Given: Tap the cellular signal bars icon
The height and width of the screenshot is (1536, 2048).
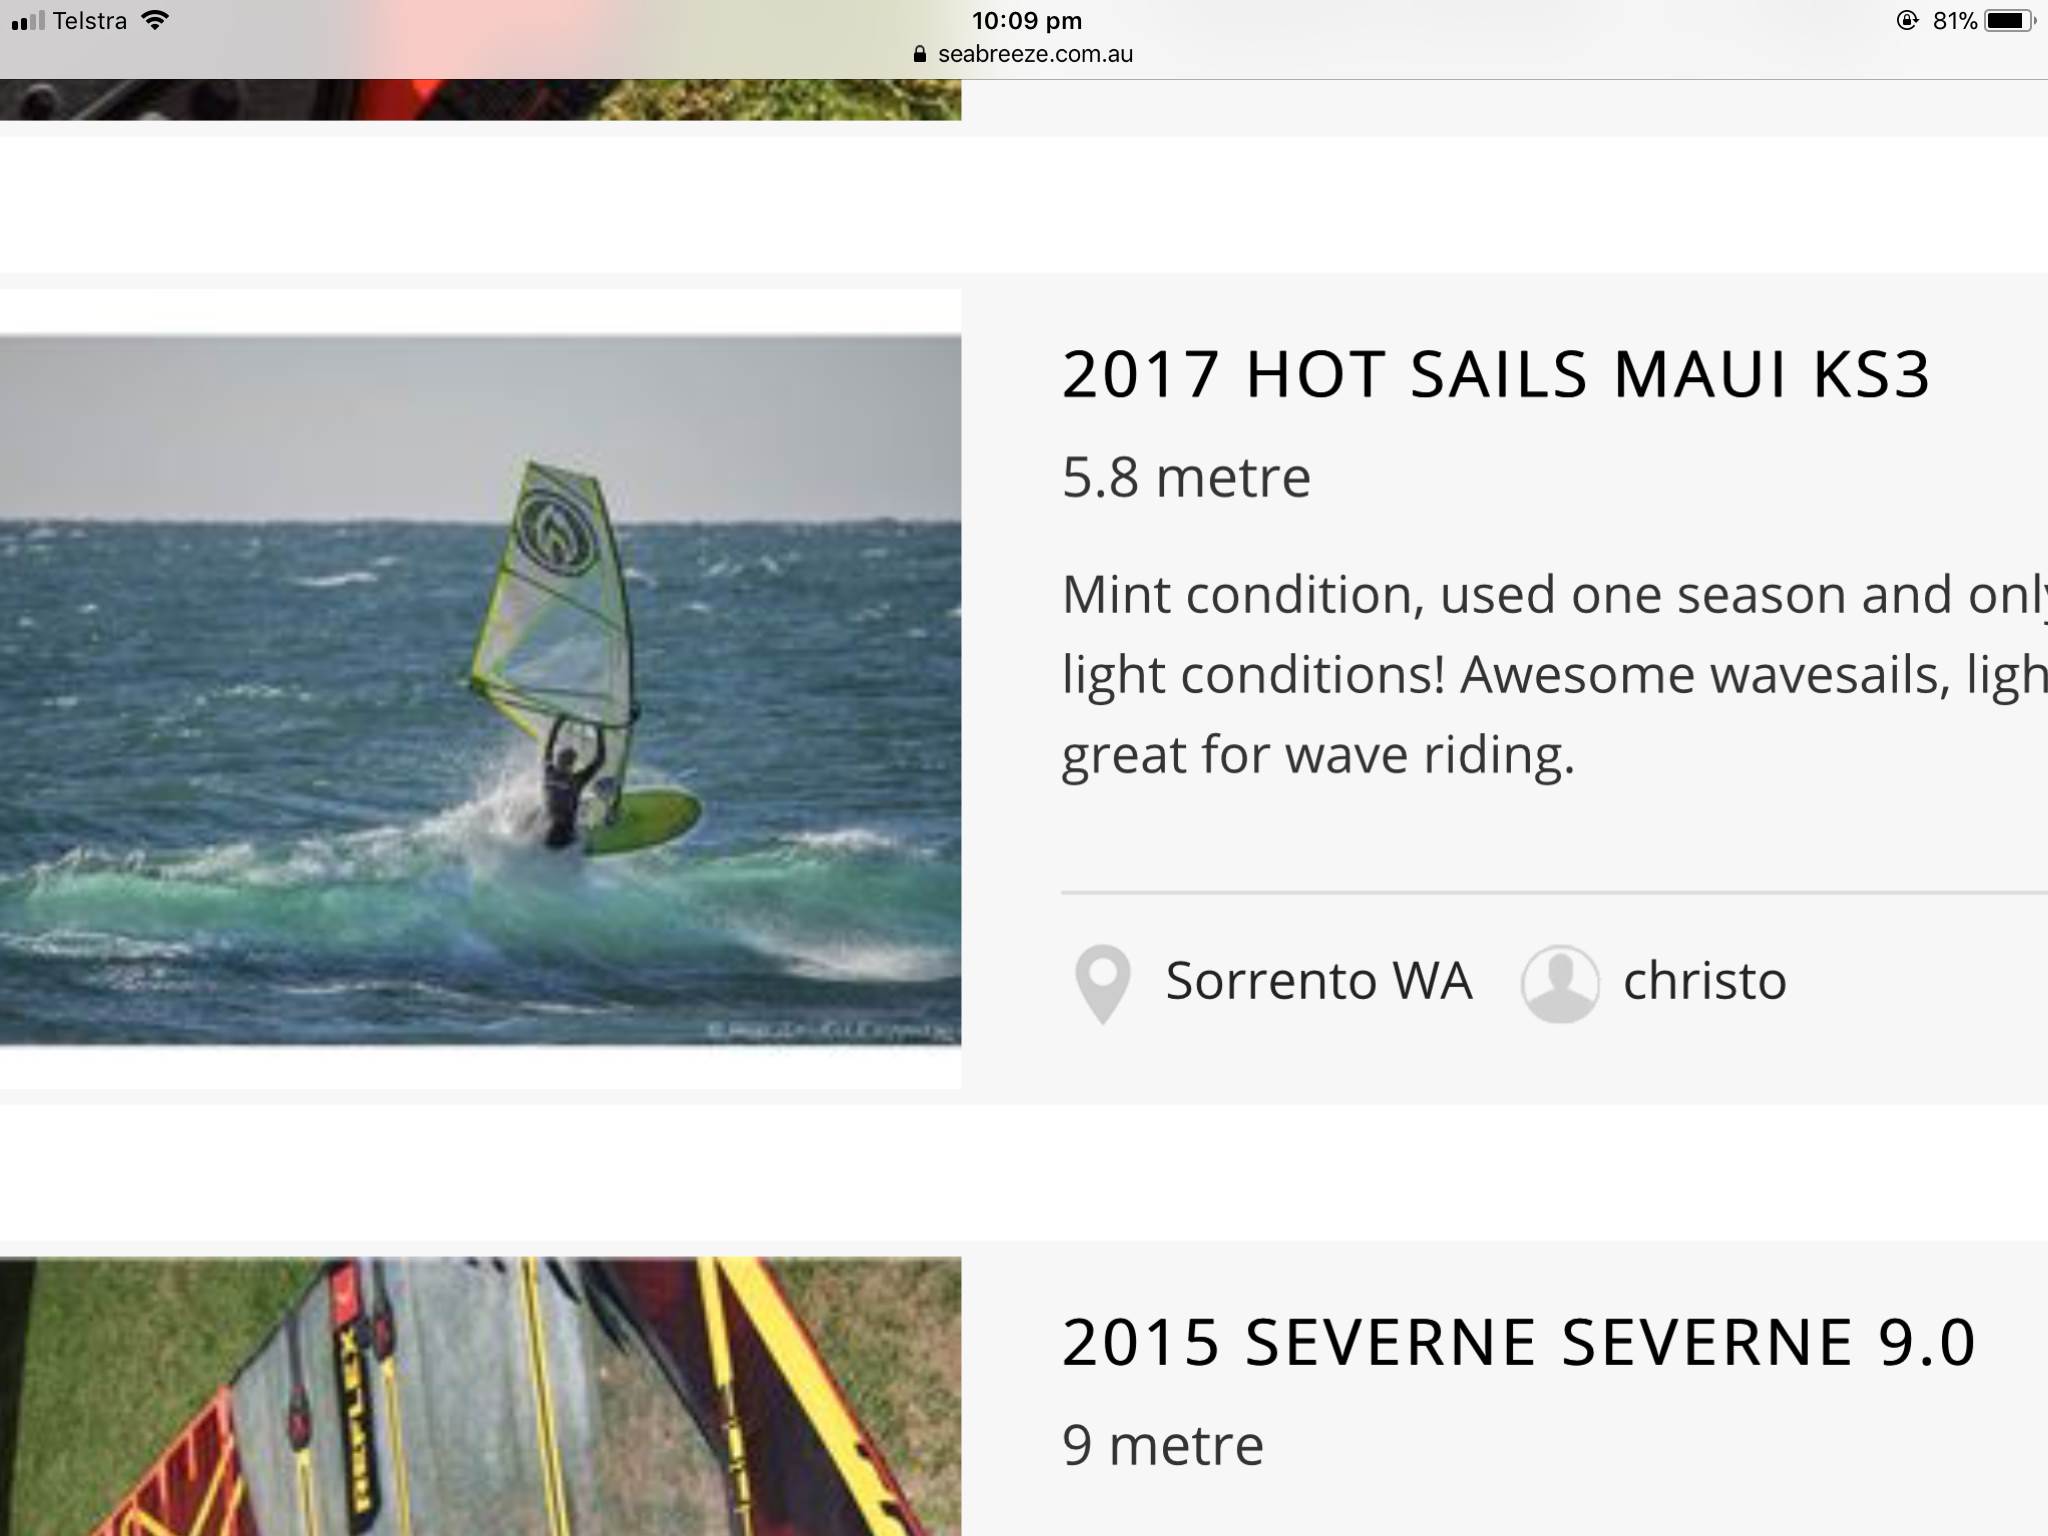Looking at the screenshot, I should [28, 21].
